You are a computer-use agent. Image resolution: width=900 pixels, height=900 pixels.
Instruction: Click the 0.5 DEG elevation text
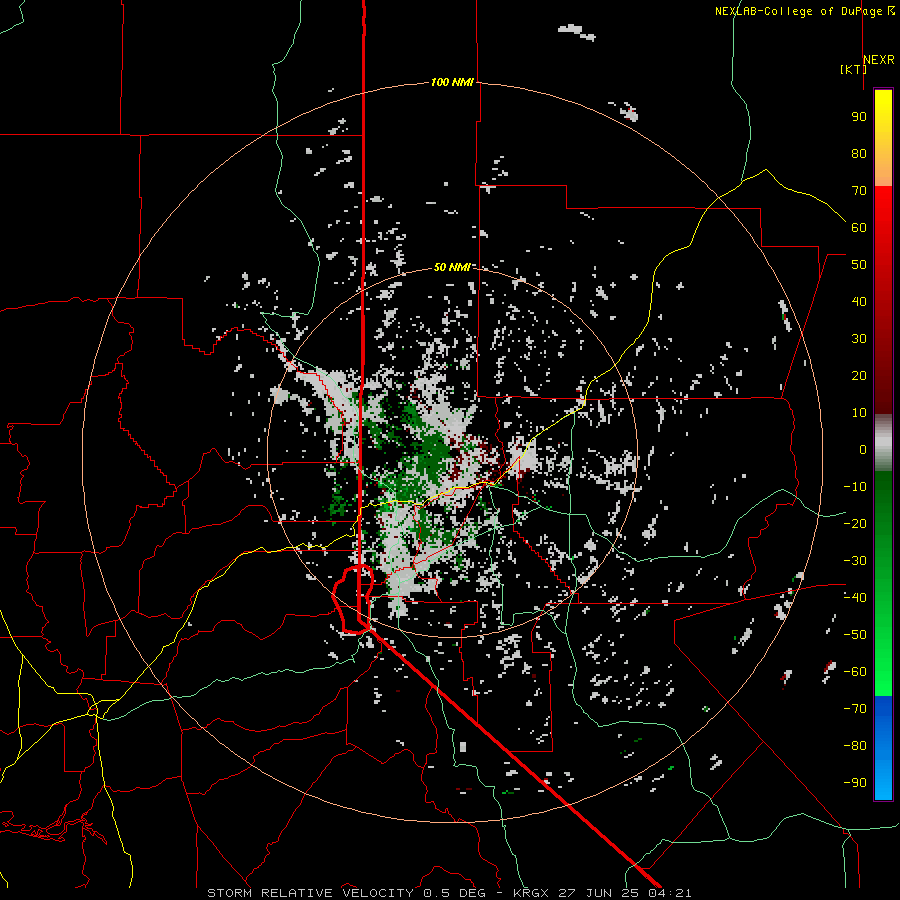pyautogui.click(x=454, y=893)
